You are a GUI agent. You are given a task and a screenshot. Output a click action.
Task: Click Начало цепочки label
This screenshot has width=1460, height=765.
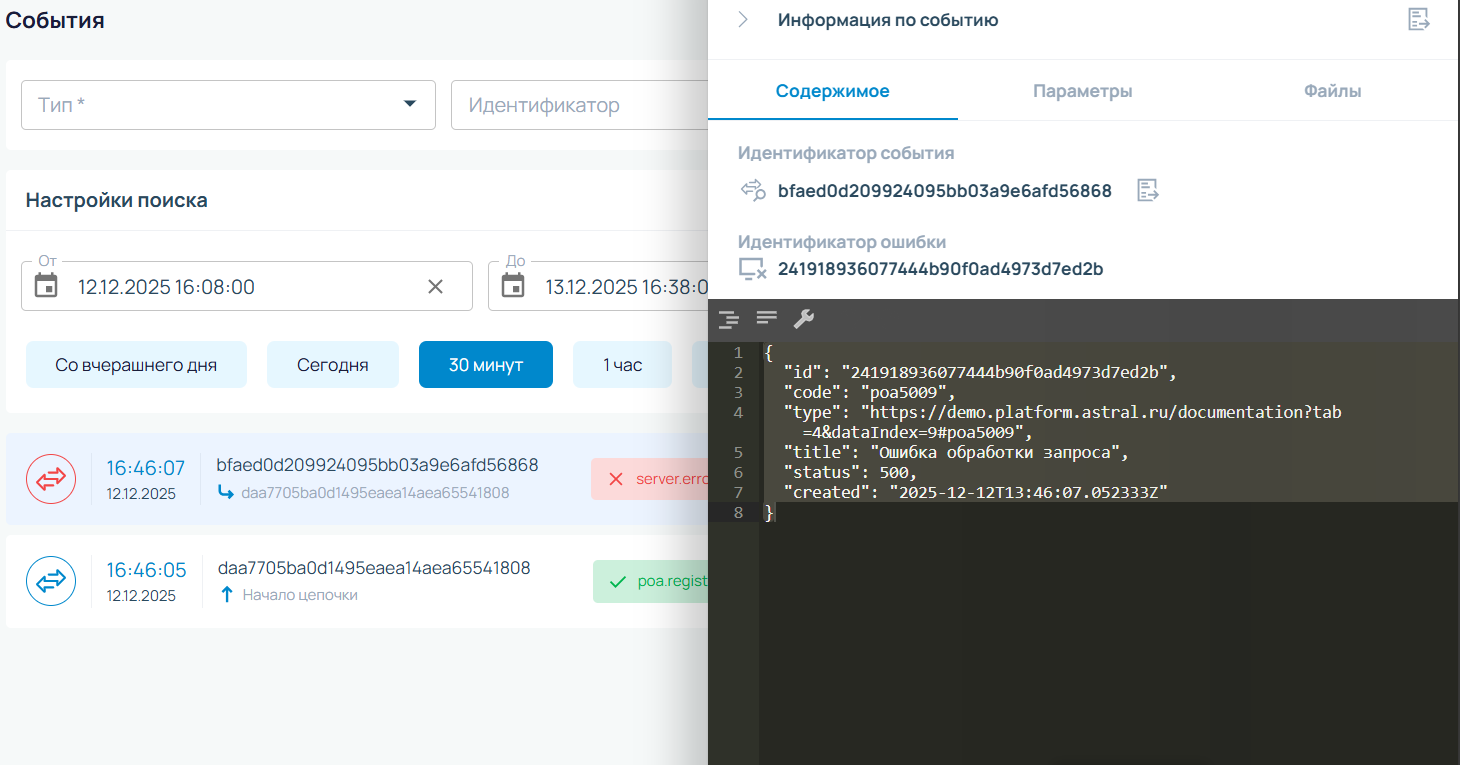click(300, 595)
